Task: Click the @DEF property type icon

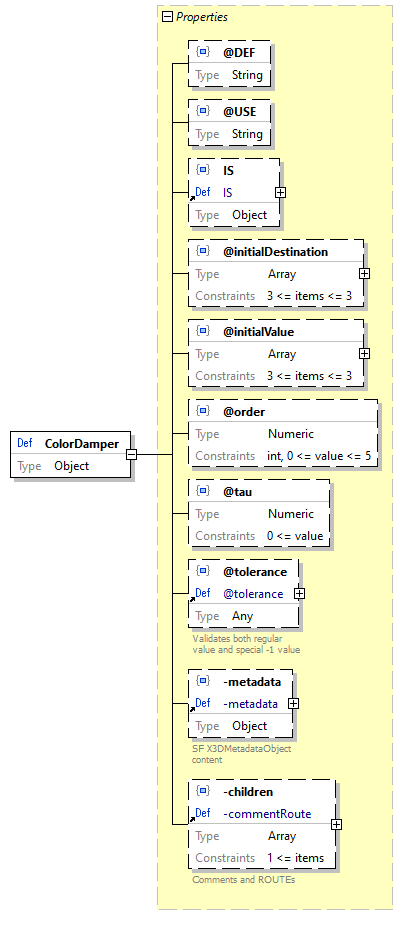Action: coord(203,52)
